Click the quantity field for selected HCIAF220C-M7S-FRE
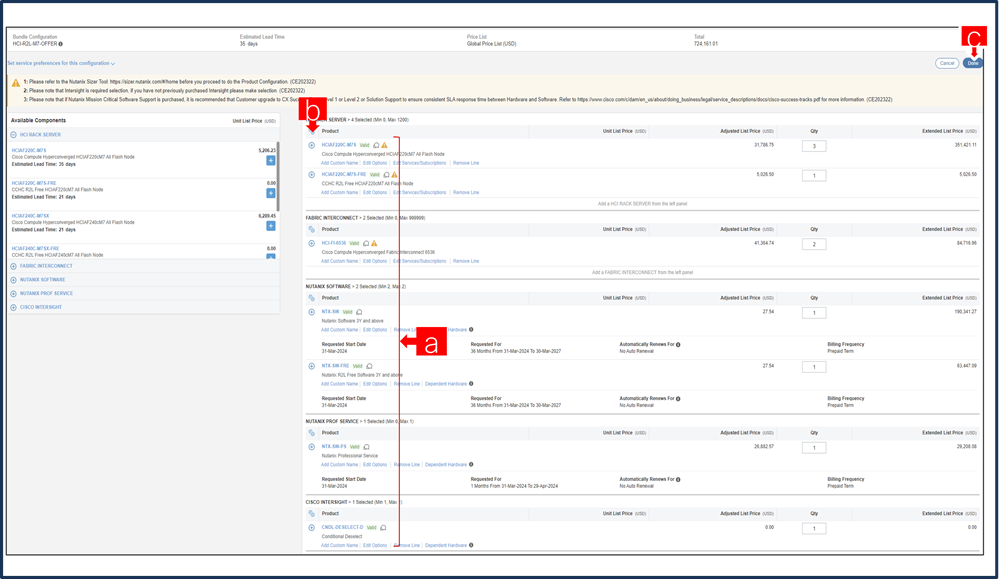The width and height of the screenshot is (999, 579). (814, 175)
